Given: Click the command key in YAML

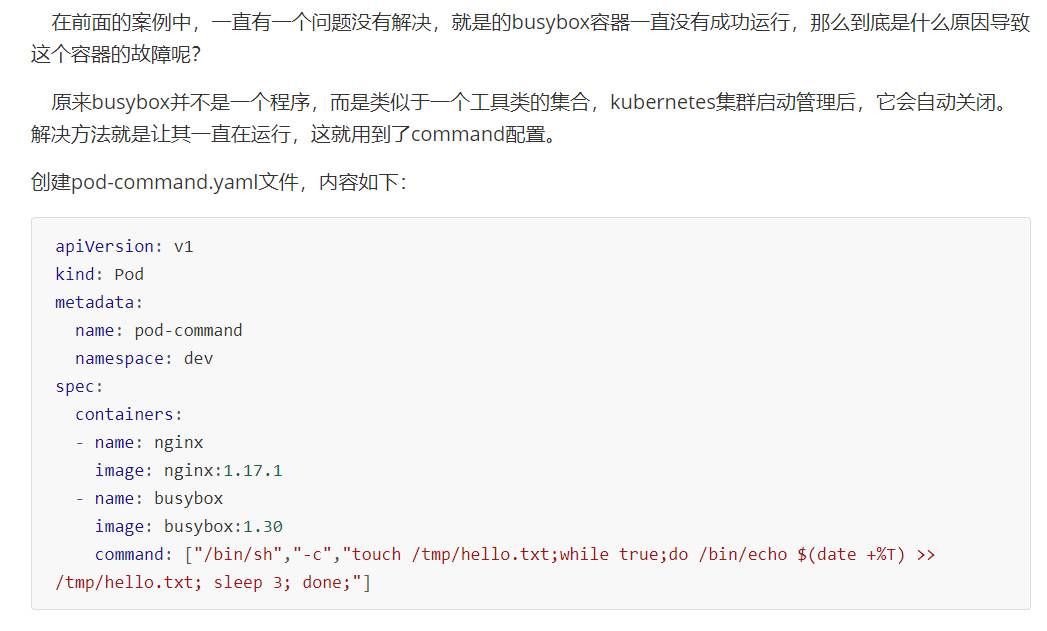Looking at the screenshot, I should (129, 555).
